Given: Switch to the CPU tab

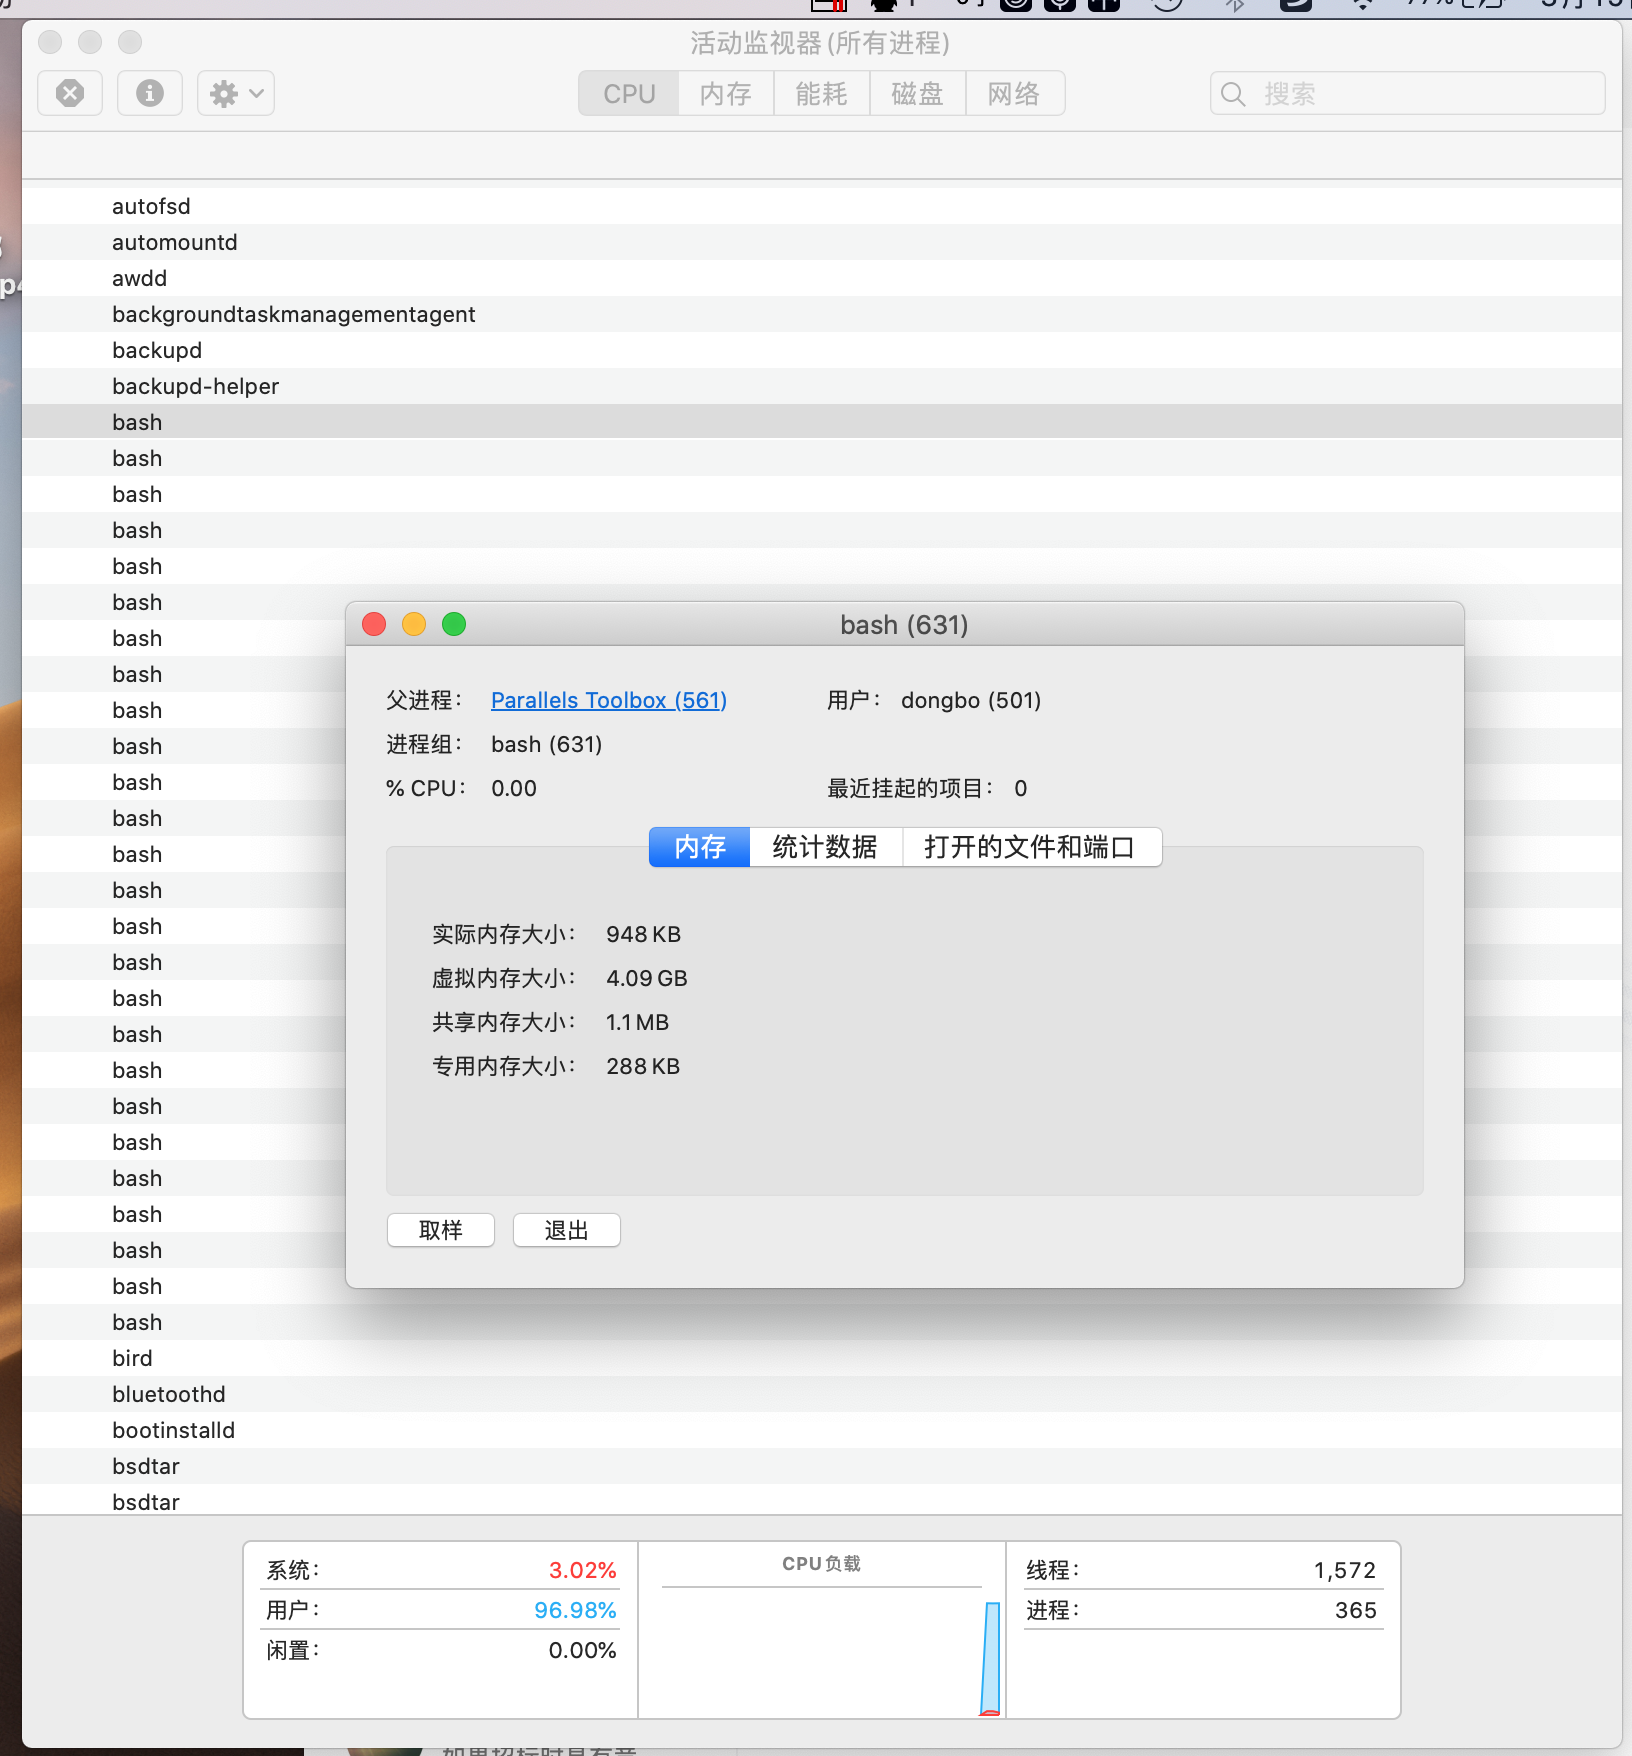Looking at the screenshot, I should tap(629, 94).
